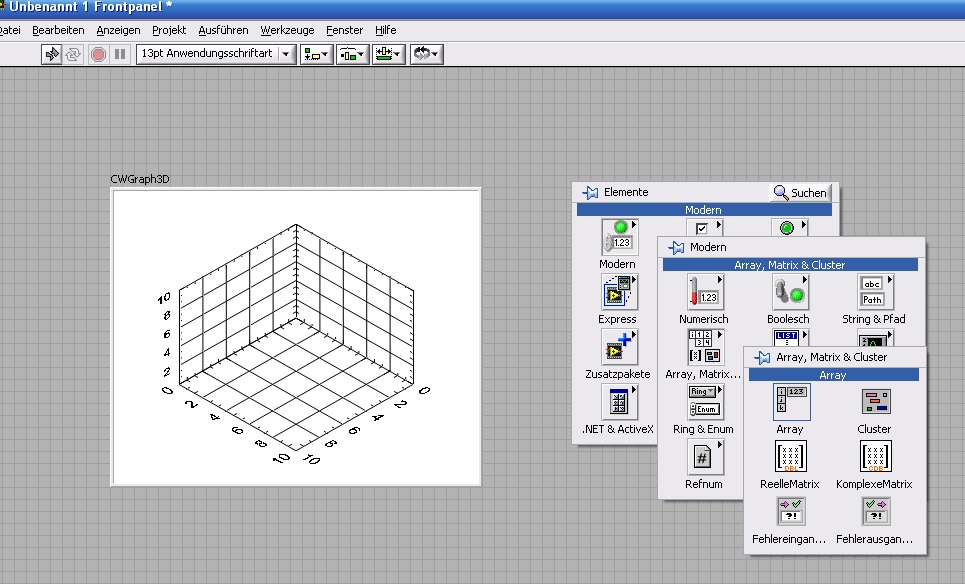This screenshot has width=965, height=584.
Task: Select the ReelleMatrix control icon
Action: coord(791,457)
